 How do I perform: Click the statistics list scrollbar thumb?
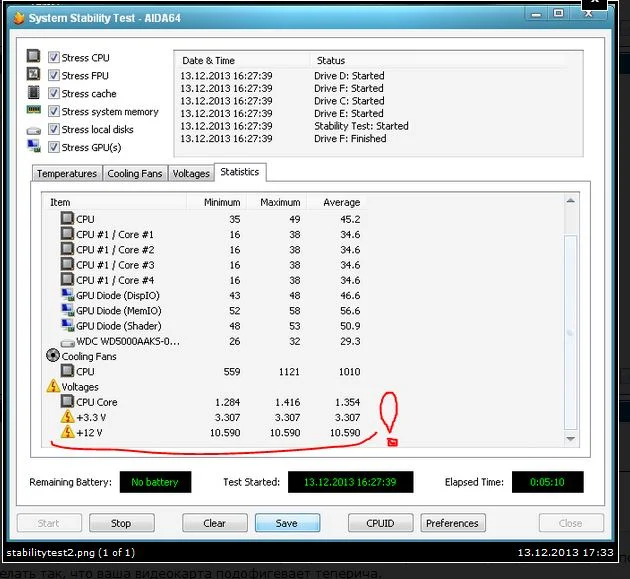click(x=571, y=333)
